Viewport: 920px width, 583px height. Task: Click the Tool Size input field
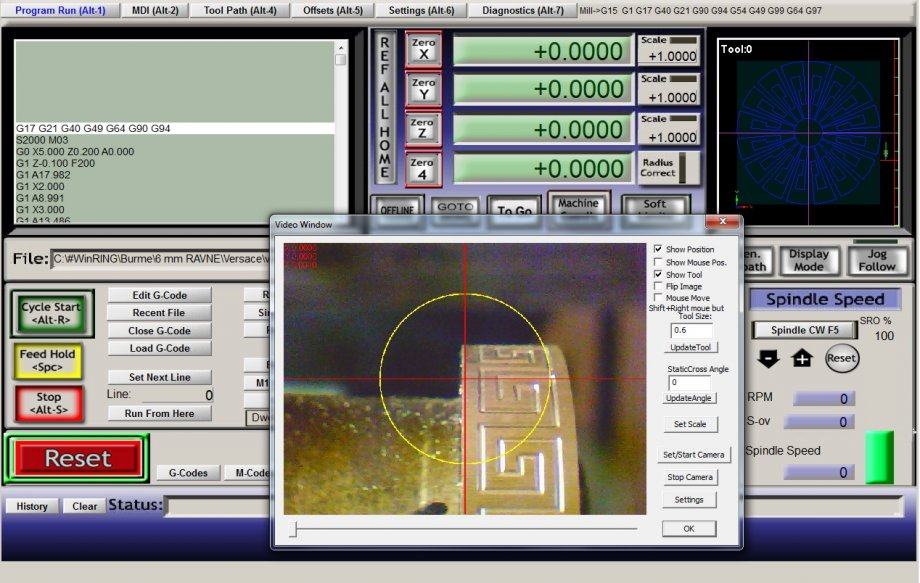click(x=691, y=330)
